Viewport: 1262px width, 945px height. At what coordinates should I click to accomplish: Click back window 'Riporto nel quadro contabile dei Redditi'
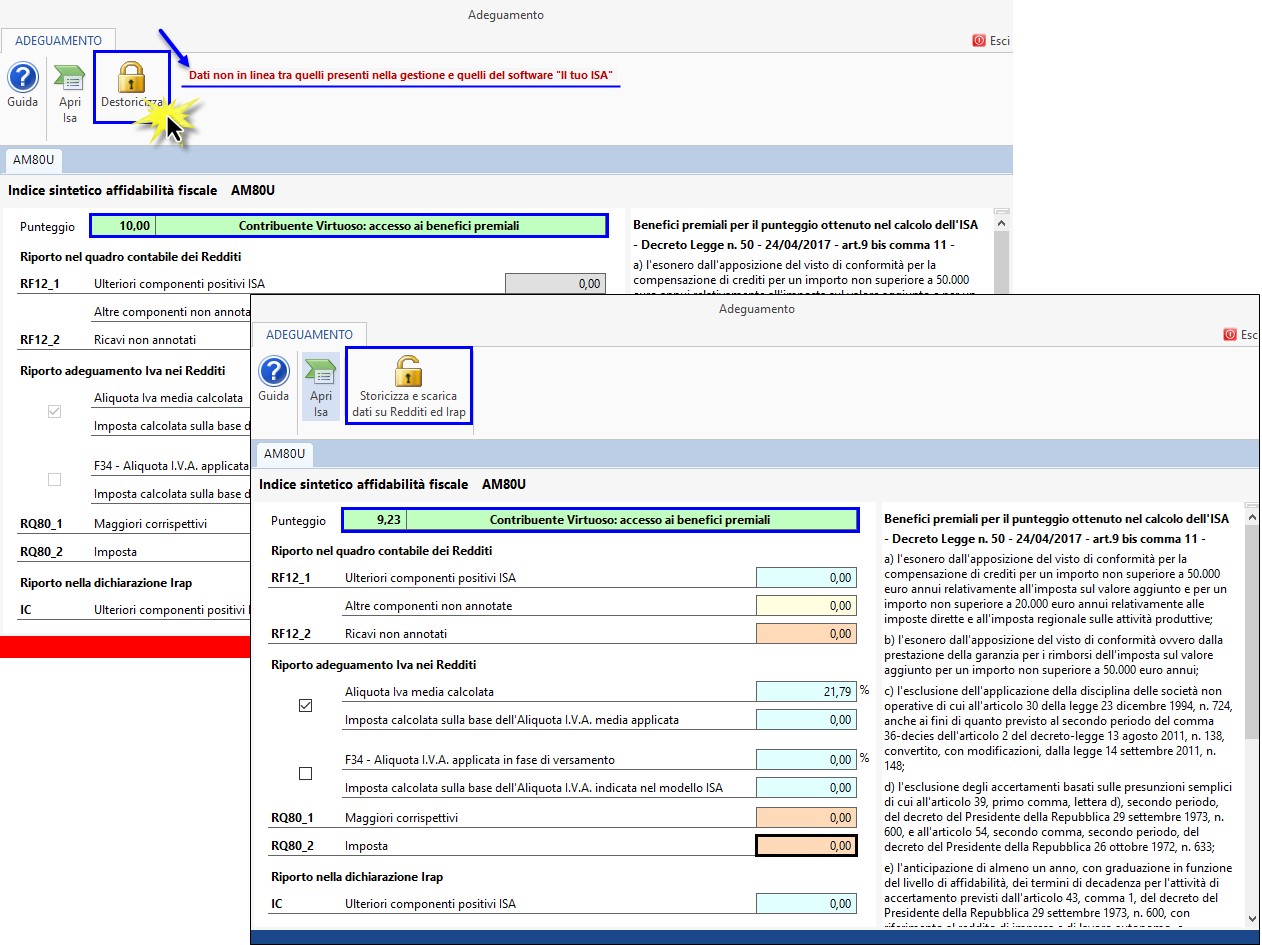pos(130,256)
